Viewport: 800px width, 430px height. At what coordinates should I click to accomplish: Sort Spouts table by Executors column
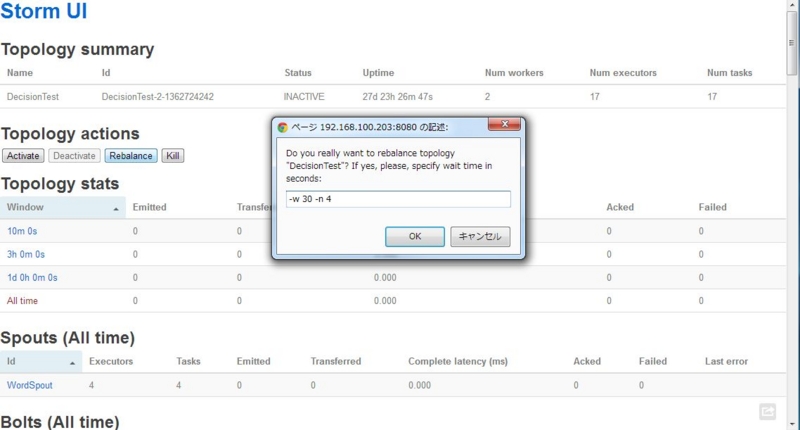tap(111, 361)
